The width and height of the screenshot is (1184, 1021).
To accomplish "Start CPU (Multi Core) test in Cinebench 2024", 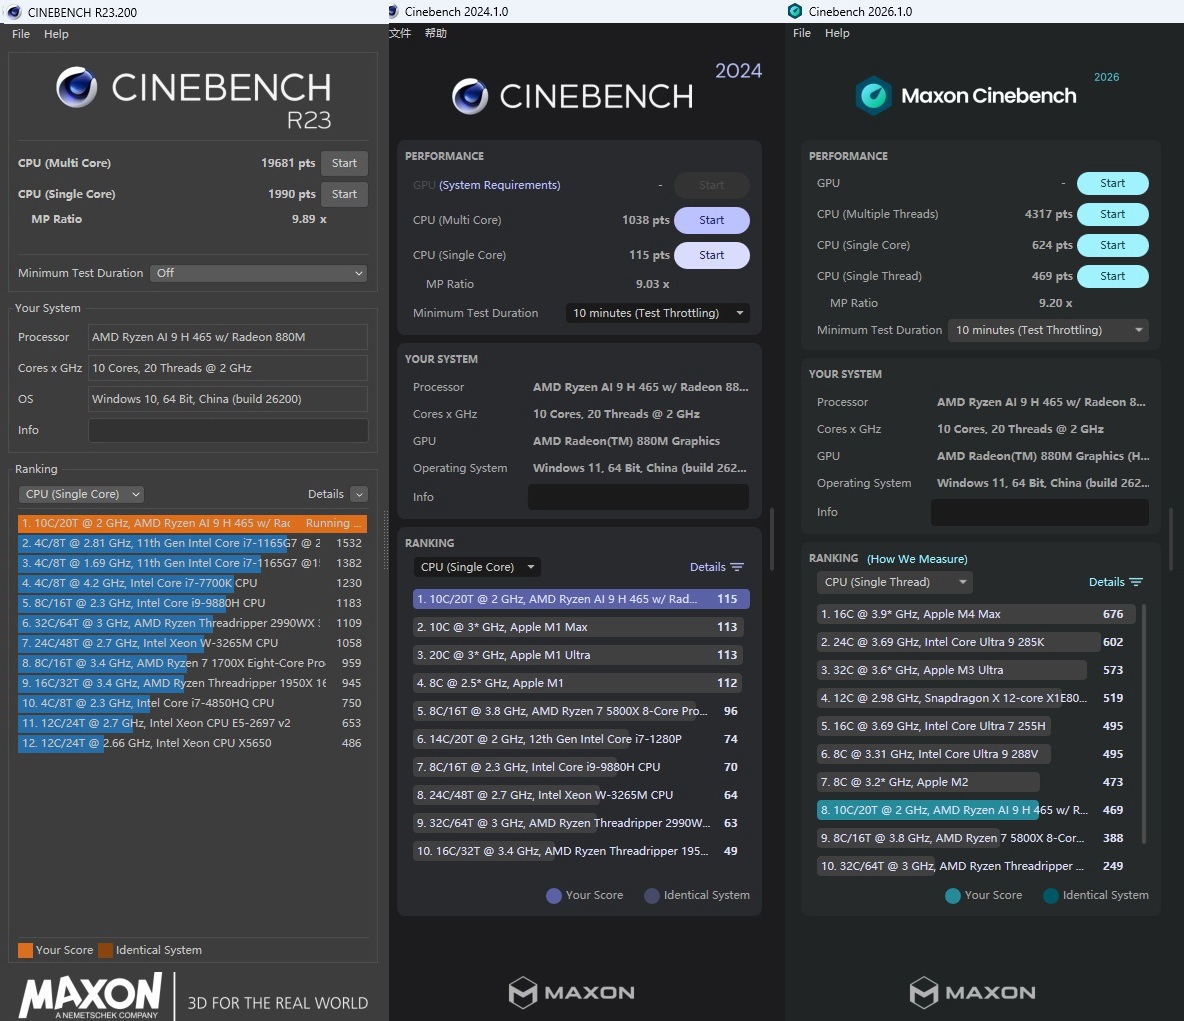I will point(711,221).
